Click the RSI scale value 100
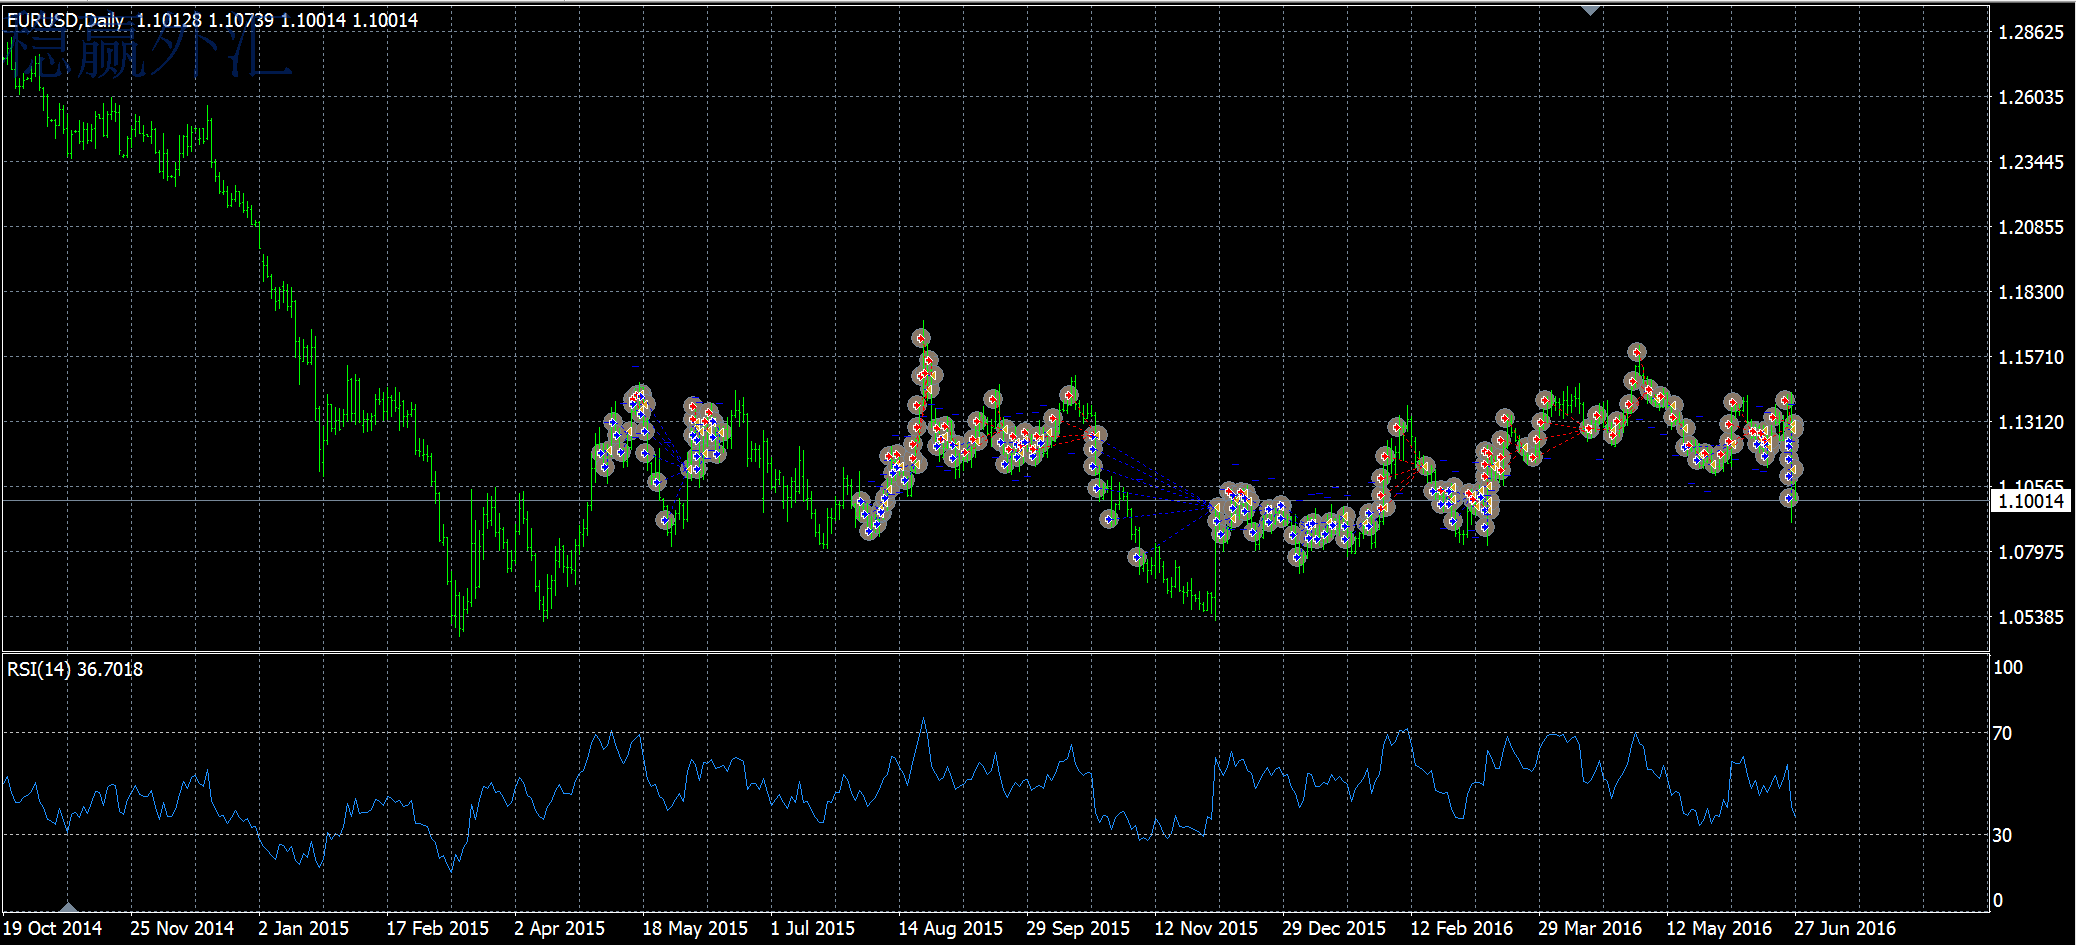The height and width of the screenshot is (945, 2076). (2008, 667)
